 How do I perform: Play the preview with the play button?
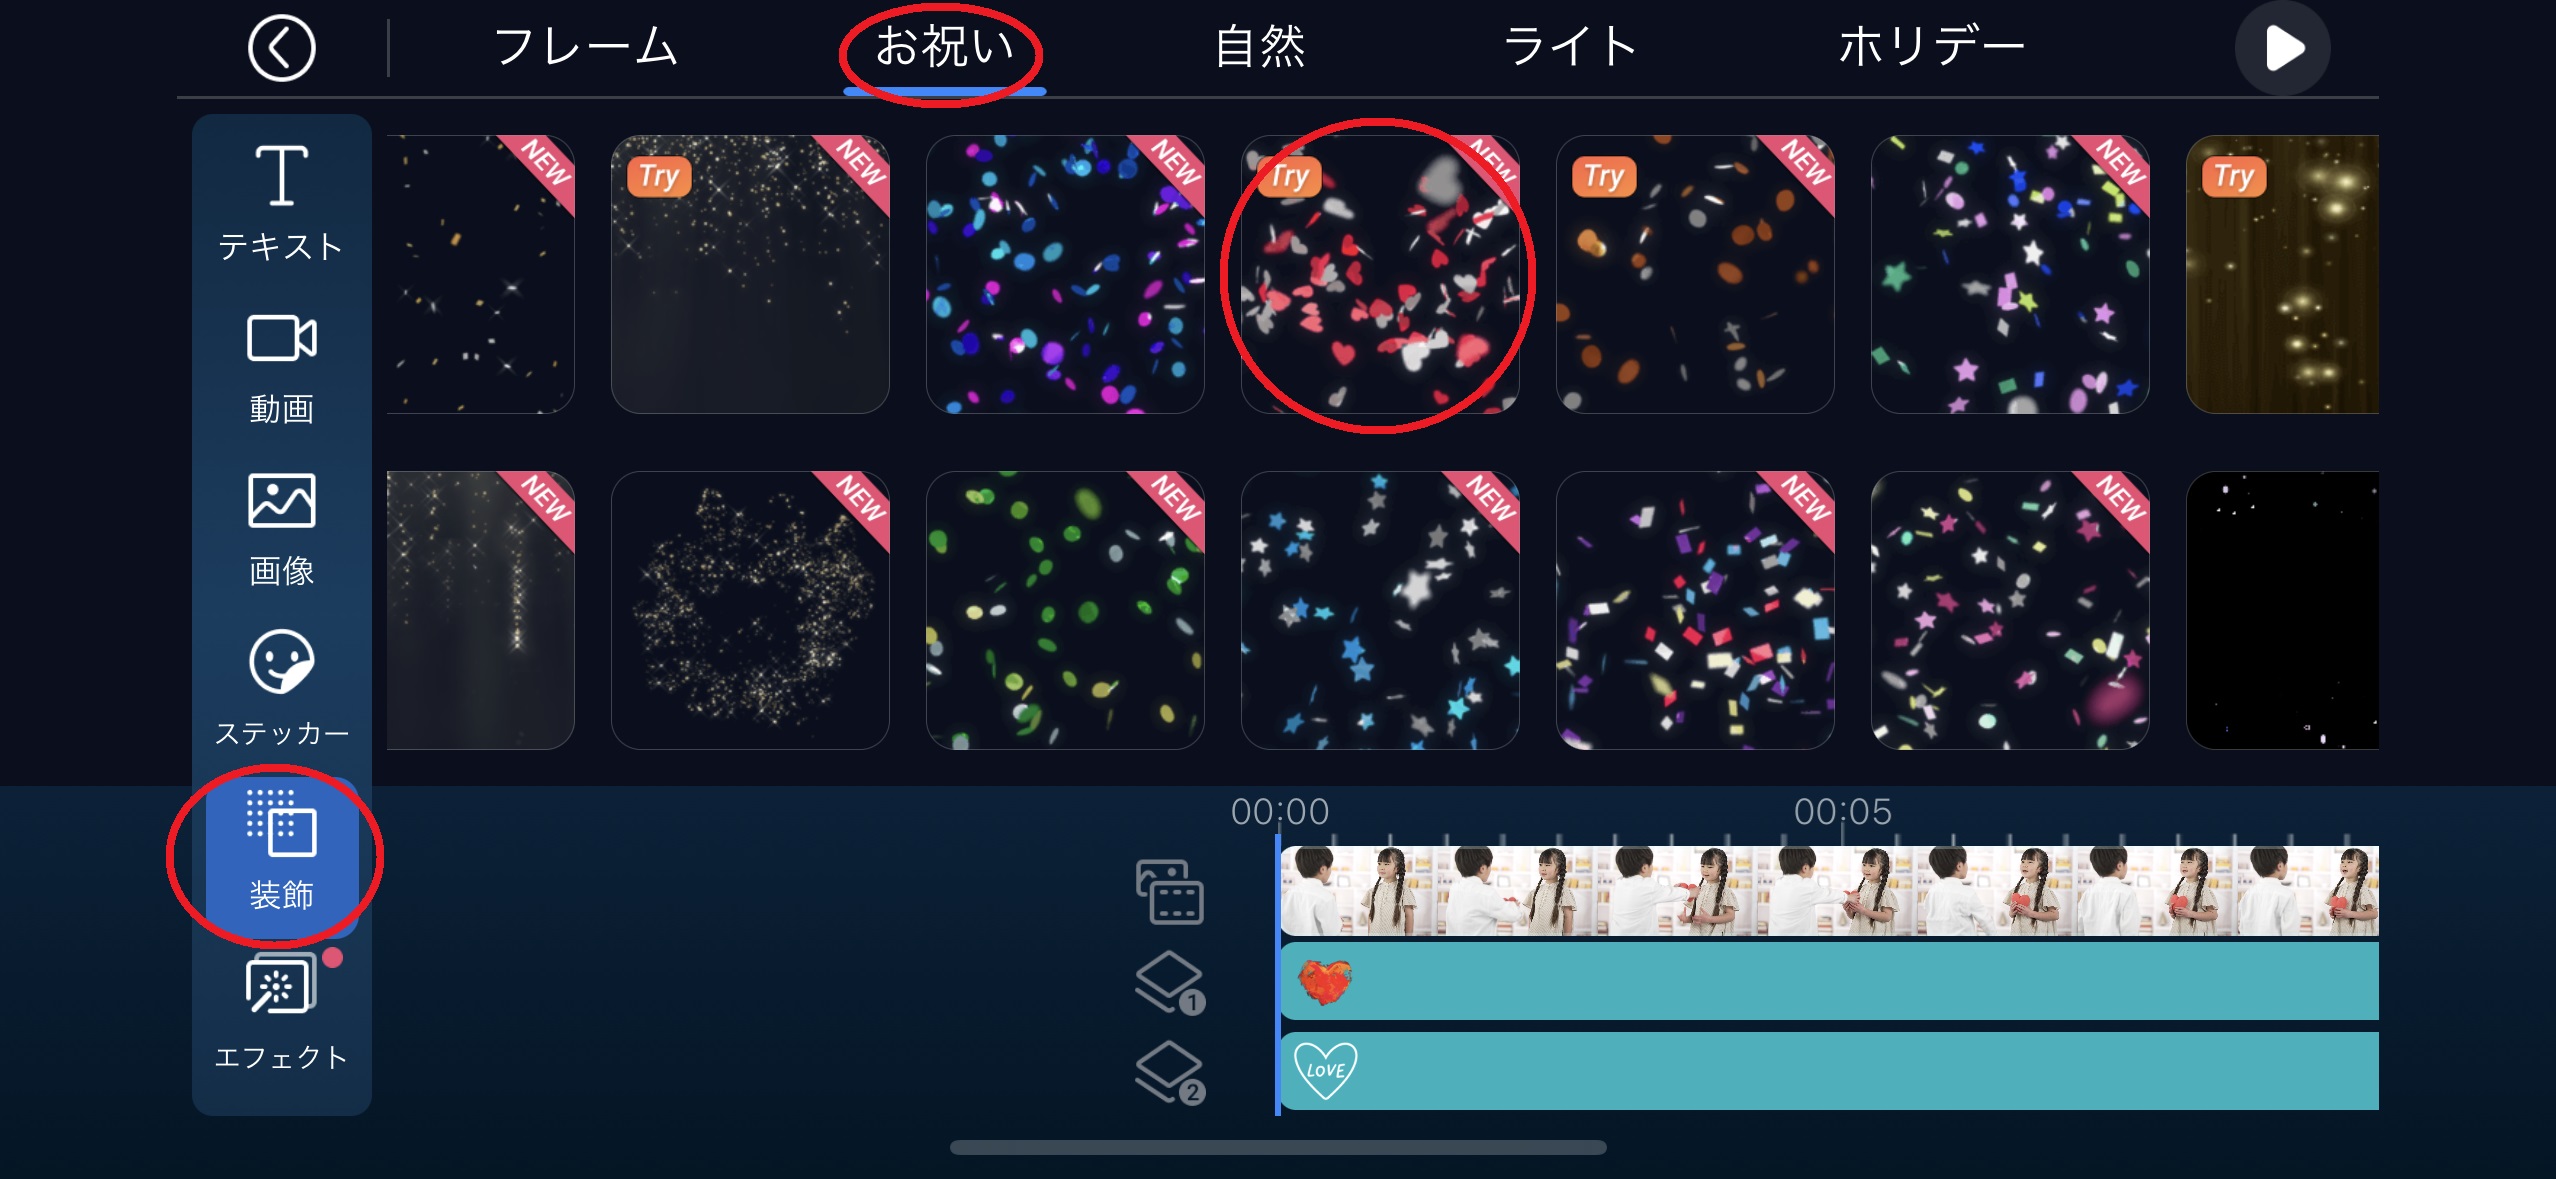[2282, 48]
